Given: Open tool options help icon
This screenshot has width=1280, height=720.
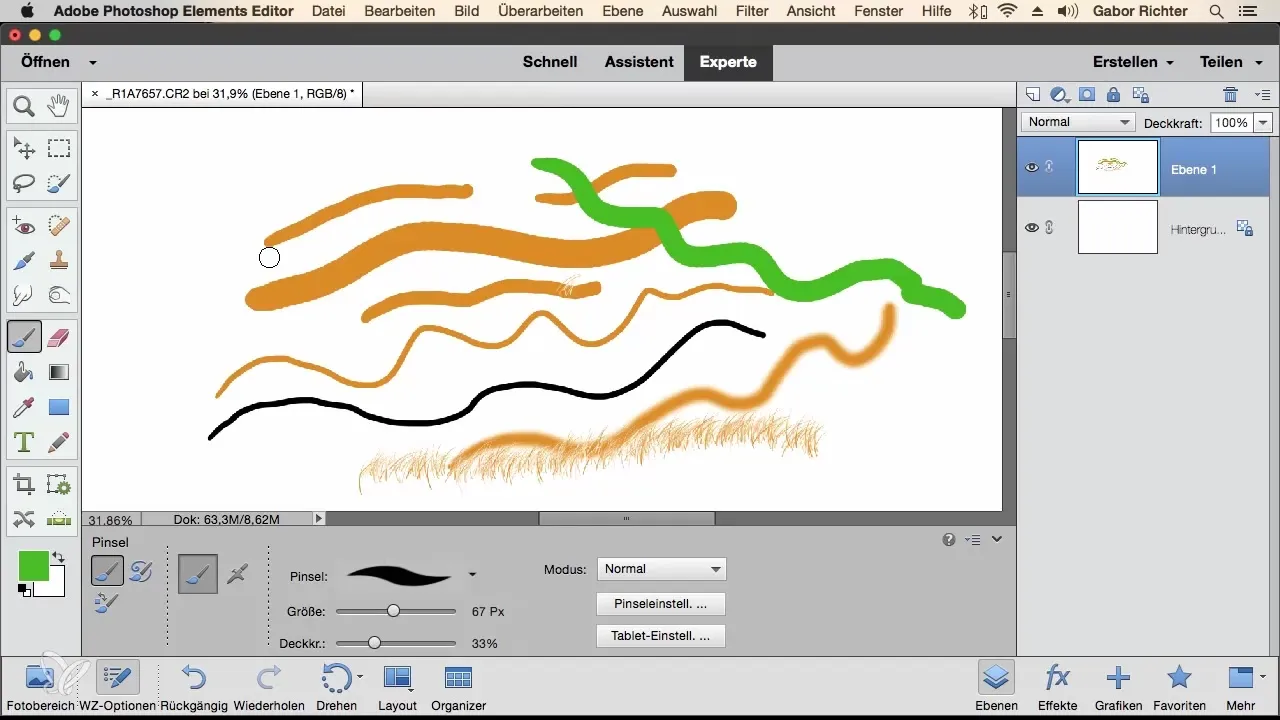Looking at the screenshot, I should coord(948,540).
